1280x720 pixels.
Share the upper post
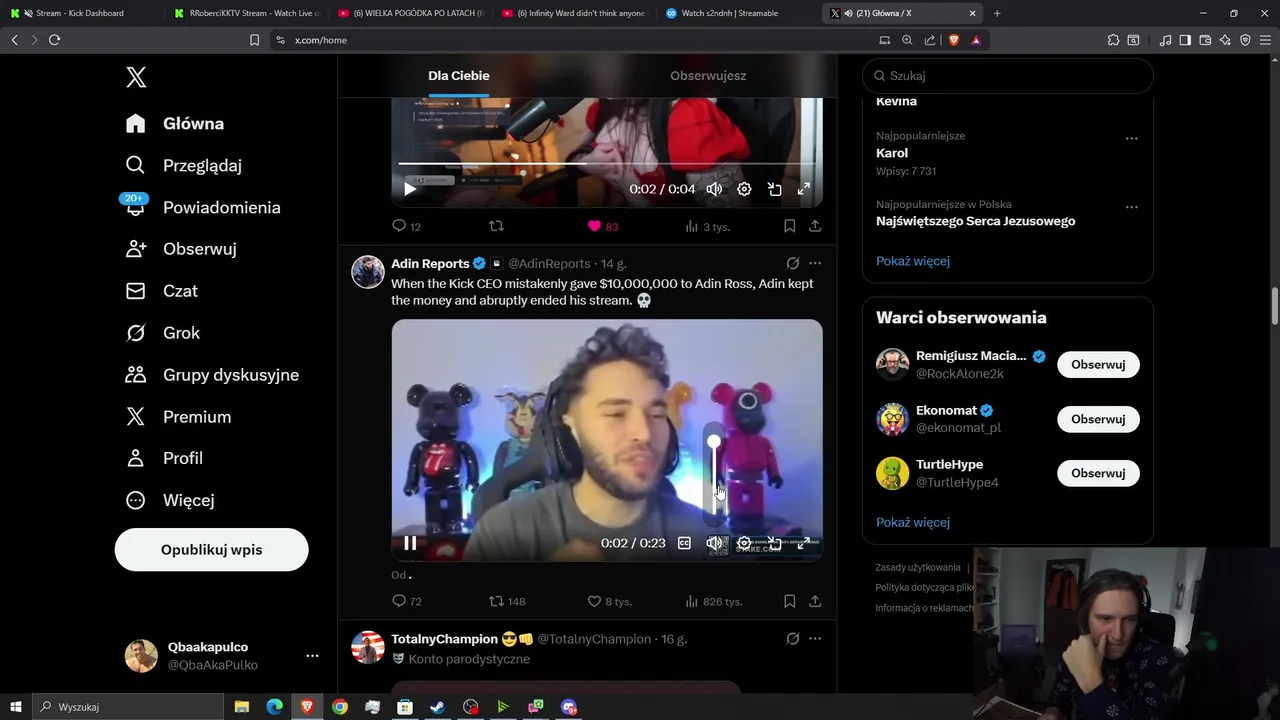(x=815, y=227)
